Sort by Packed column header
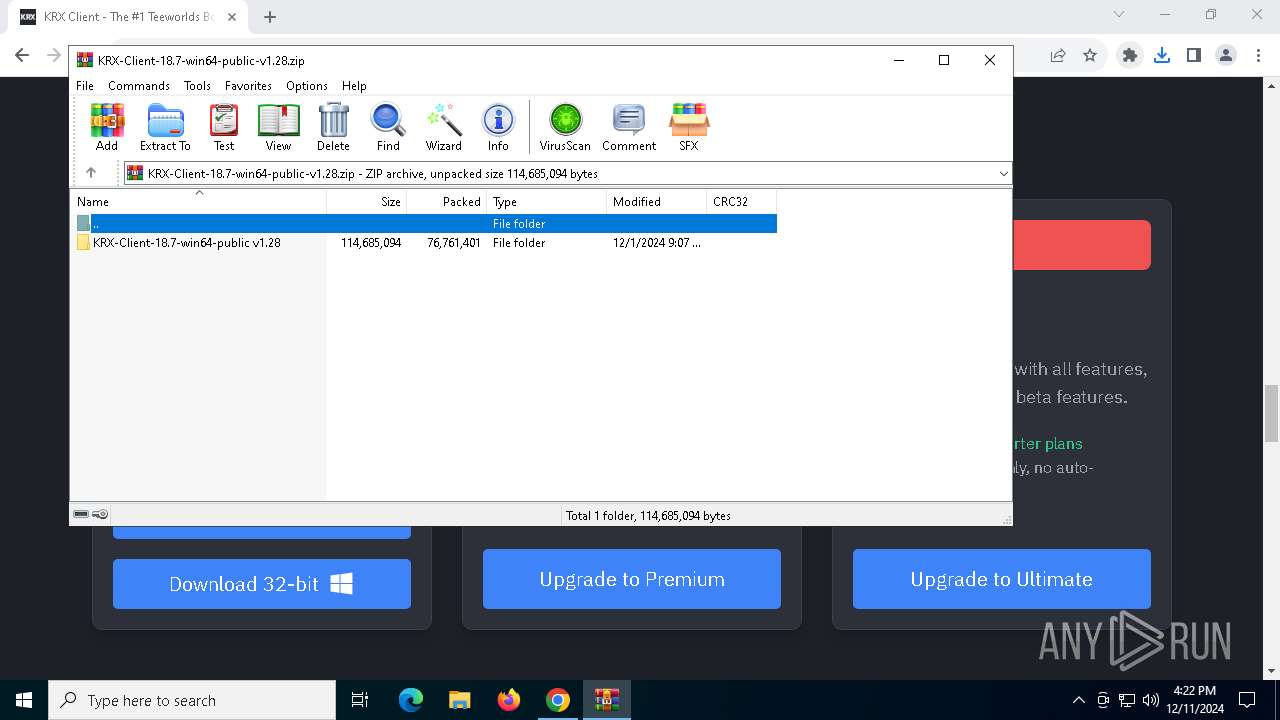Image resolution: width=1280 pixels, height=720 pixels. click(447, 201)
